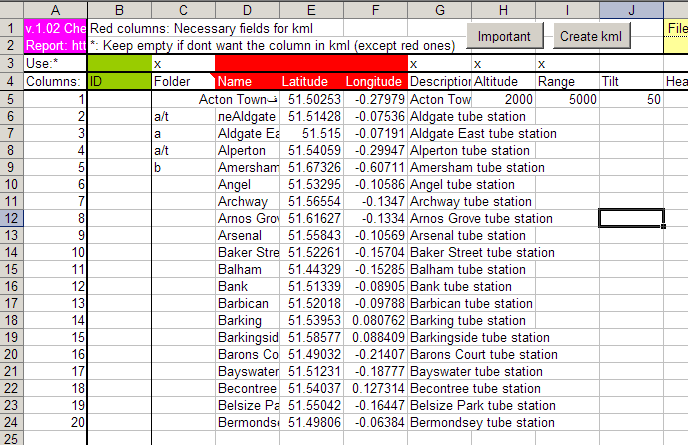The height and width of the screenshot is (445, 688).
Task: Click the magenta v.1.02 cell
Action: [x=55, y=28]
